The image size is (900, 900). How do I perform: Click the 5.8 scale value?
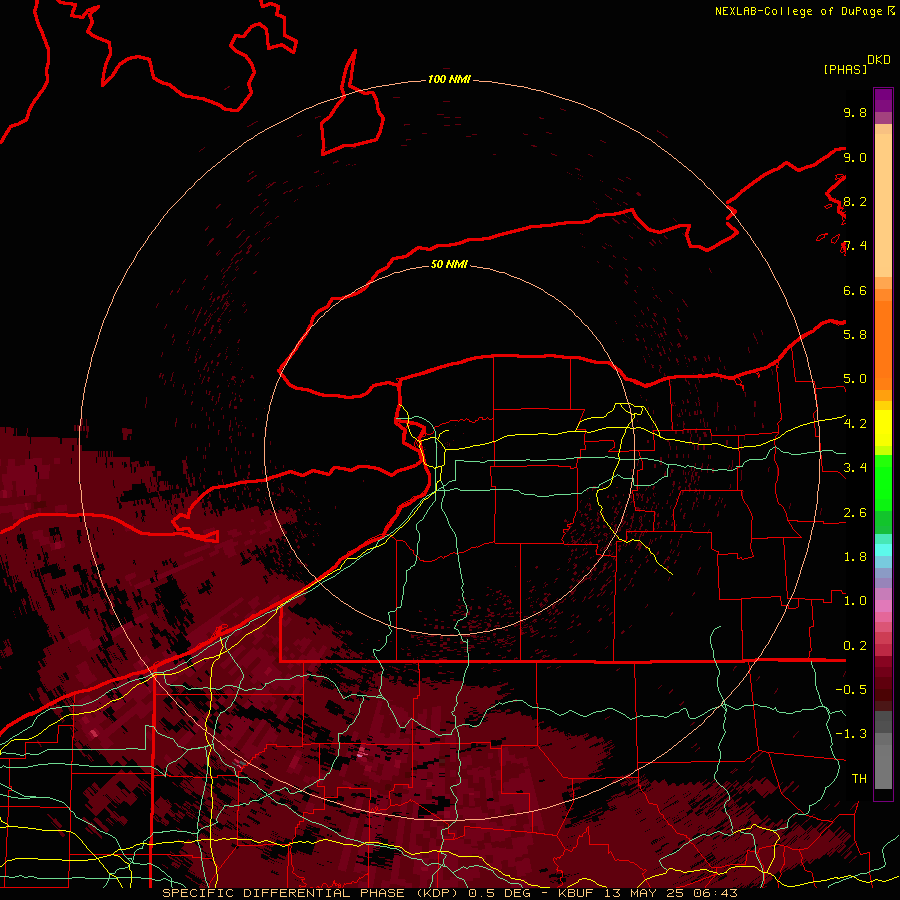[x=855, y=335]
